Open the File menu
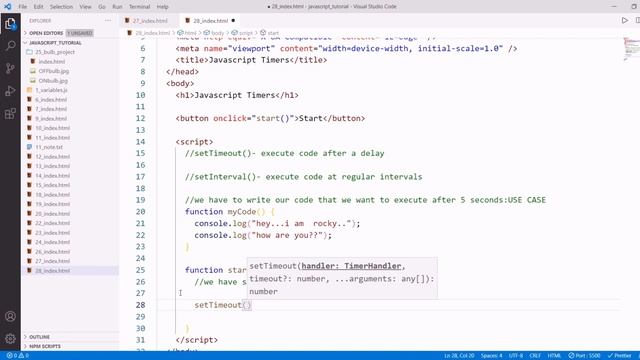The height and width of the screenshot is (360, 640). click(x=22, y=7)
